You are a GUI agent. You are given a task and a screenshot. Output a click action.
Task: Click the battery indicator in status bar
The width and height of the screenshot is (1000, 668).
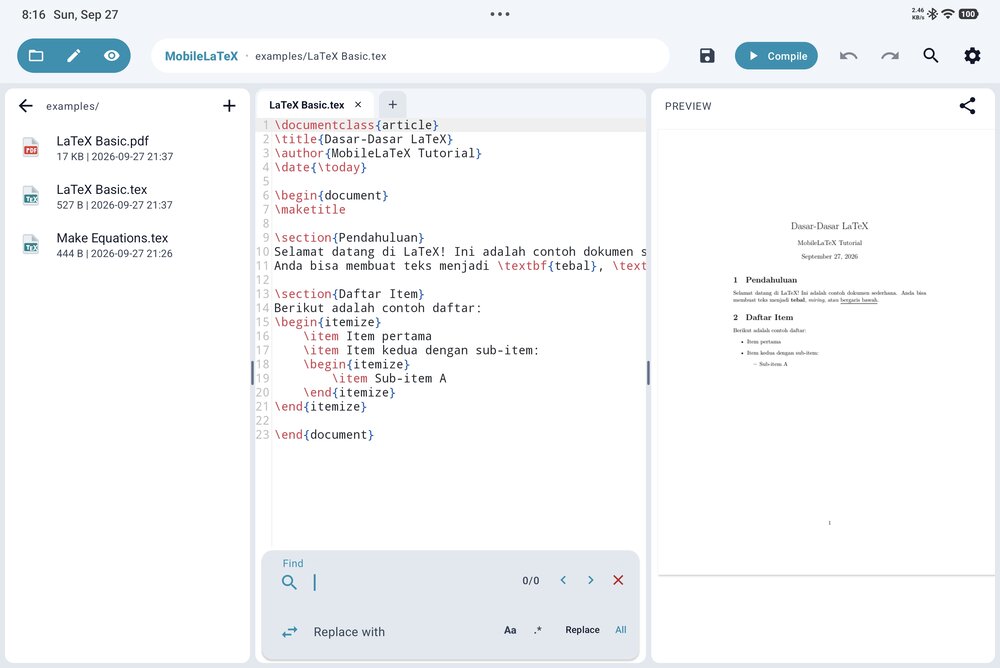[968, 14]
